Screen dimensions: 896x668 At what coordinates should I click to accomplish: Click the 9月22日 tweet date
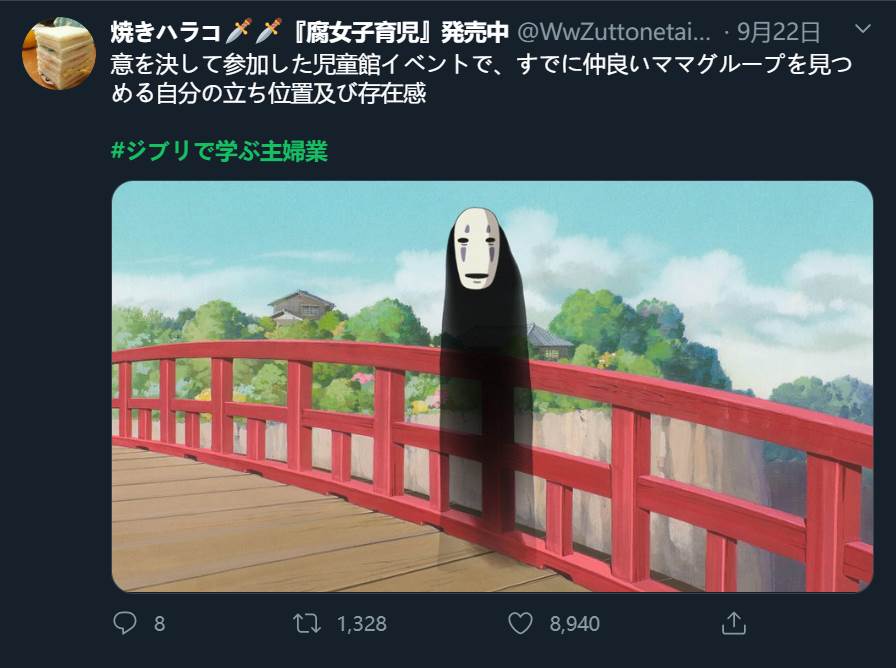(x=778, y=32)
